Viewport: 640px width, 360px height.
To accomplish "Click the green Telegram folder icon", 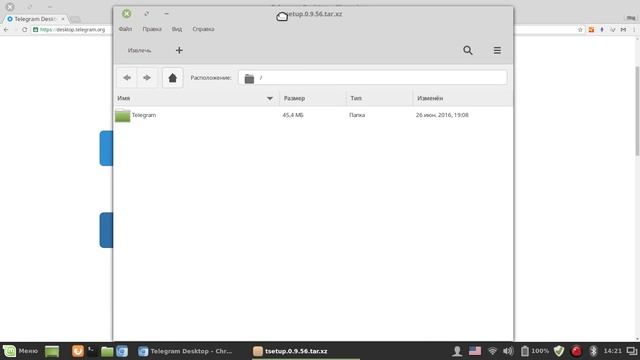I will [x=122, y=116].
